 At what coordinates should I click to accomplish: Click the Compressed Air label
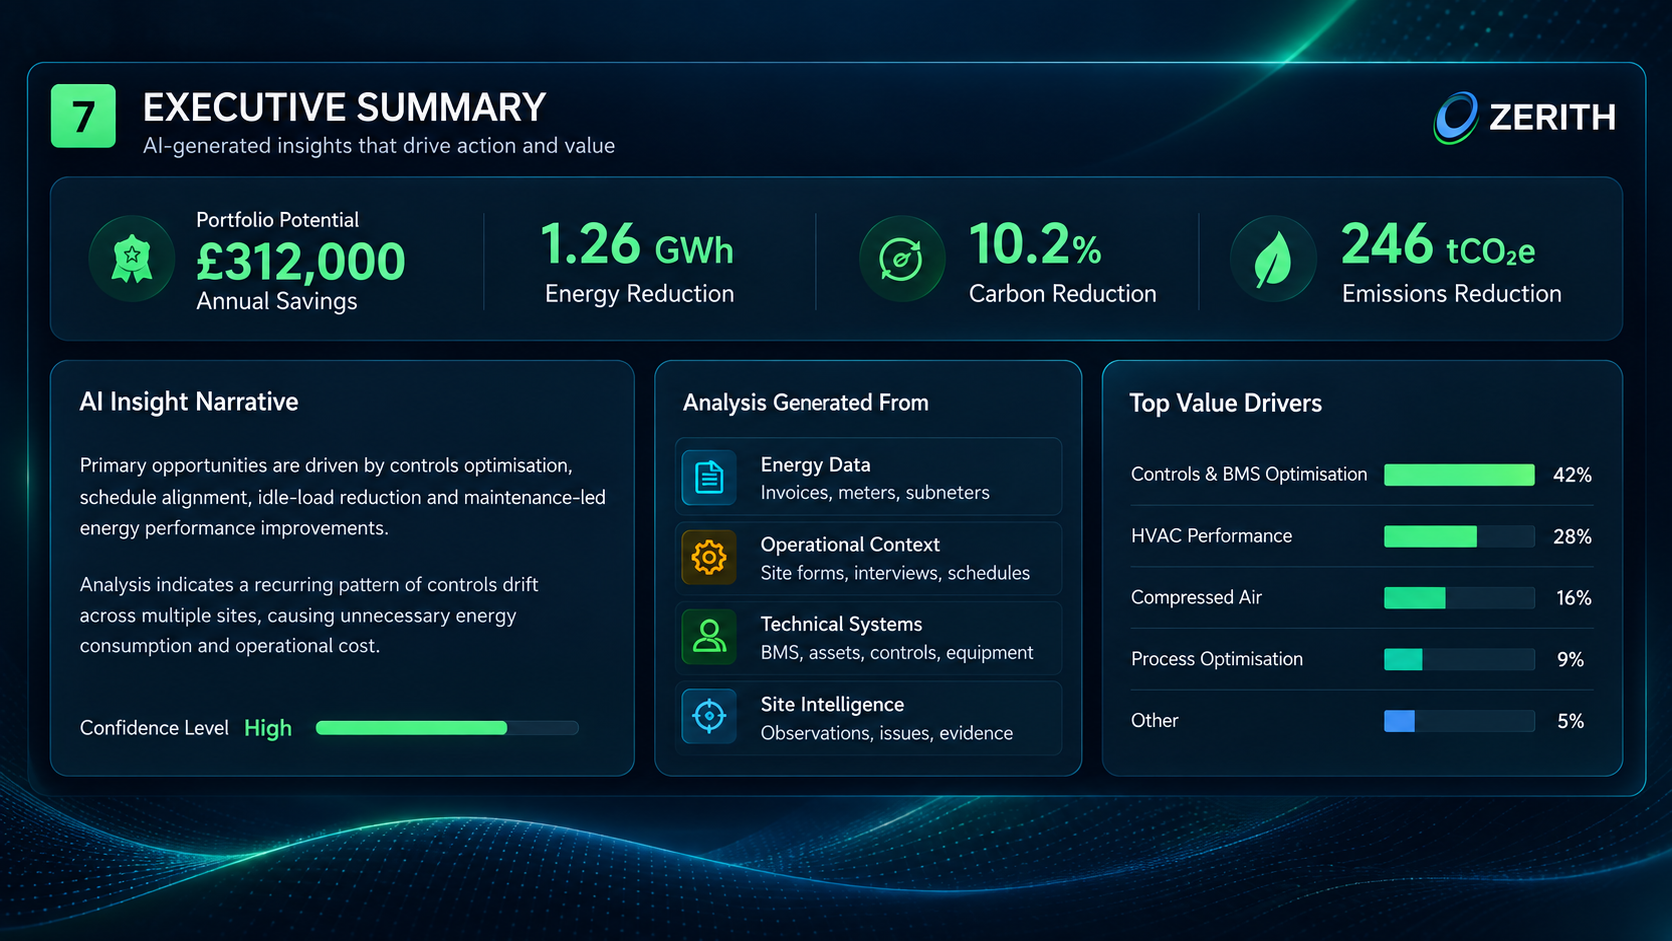click(1197, 598)
